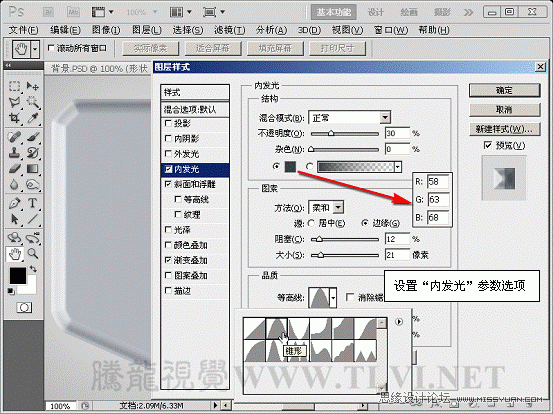The height and width of the screenshot is (414, 553).
Task: Uncheck the 斜面和浮雕 style checkbox
Action: coord(168,184)
